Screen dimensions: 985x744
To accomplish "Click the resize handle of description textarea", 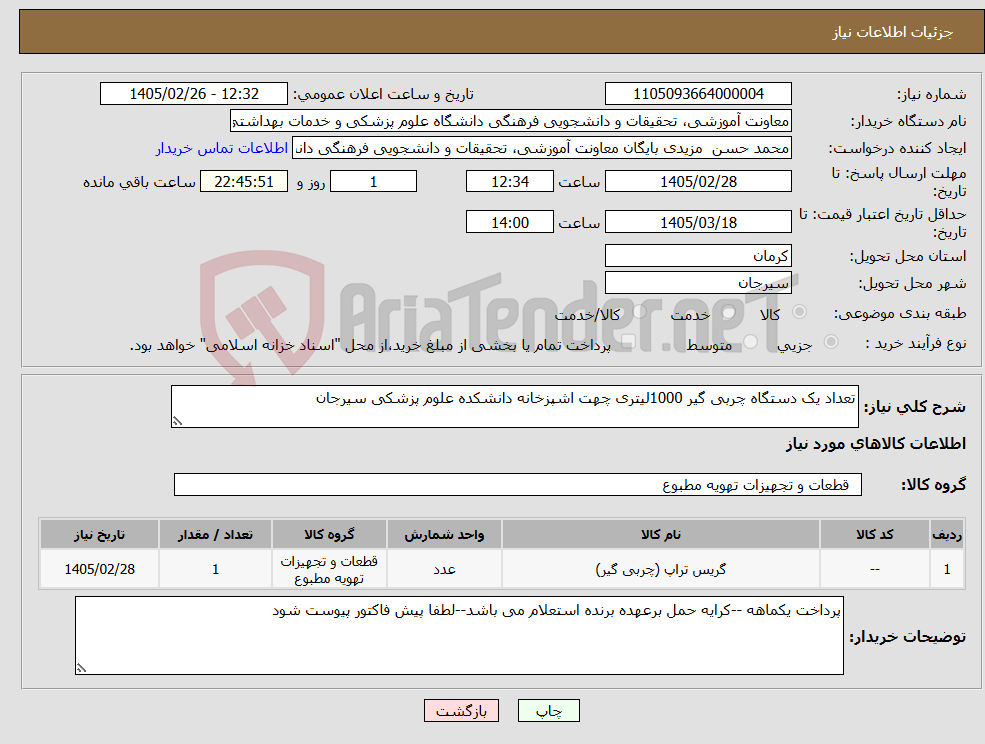I will [x=177, y=422].
